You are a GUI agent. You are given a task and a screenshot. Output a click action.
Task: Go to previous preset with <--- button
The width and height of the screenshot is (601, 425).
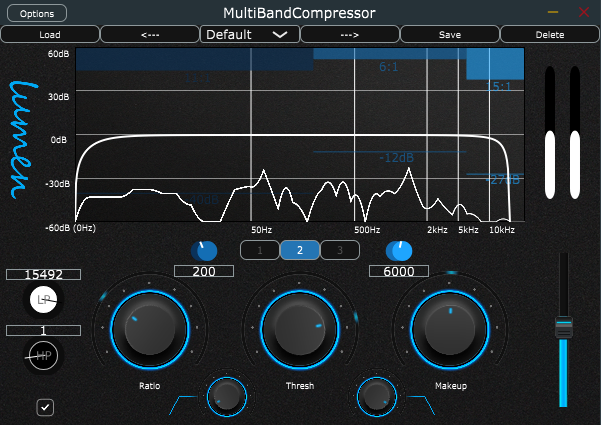click(150, 34)
